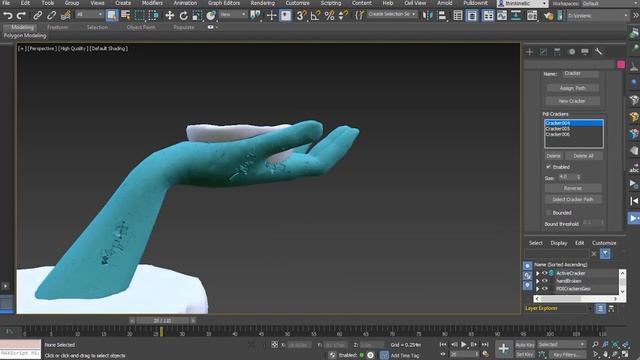Open the Layer Explorer Display menu
Image resolution: width=640 pixels, height=360 pixels.
click(x=559, y=243)
